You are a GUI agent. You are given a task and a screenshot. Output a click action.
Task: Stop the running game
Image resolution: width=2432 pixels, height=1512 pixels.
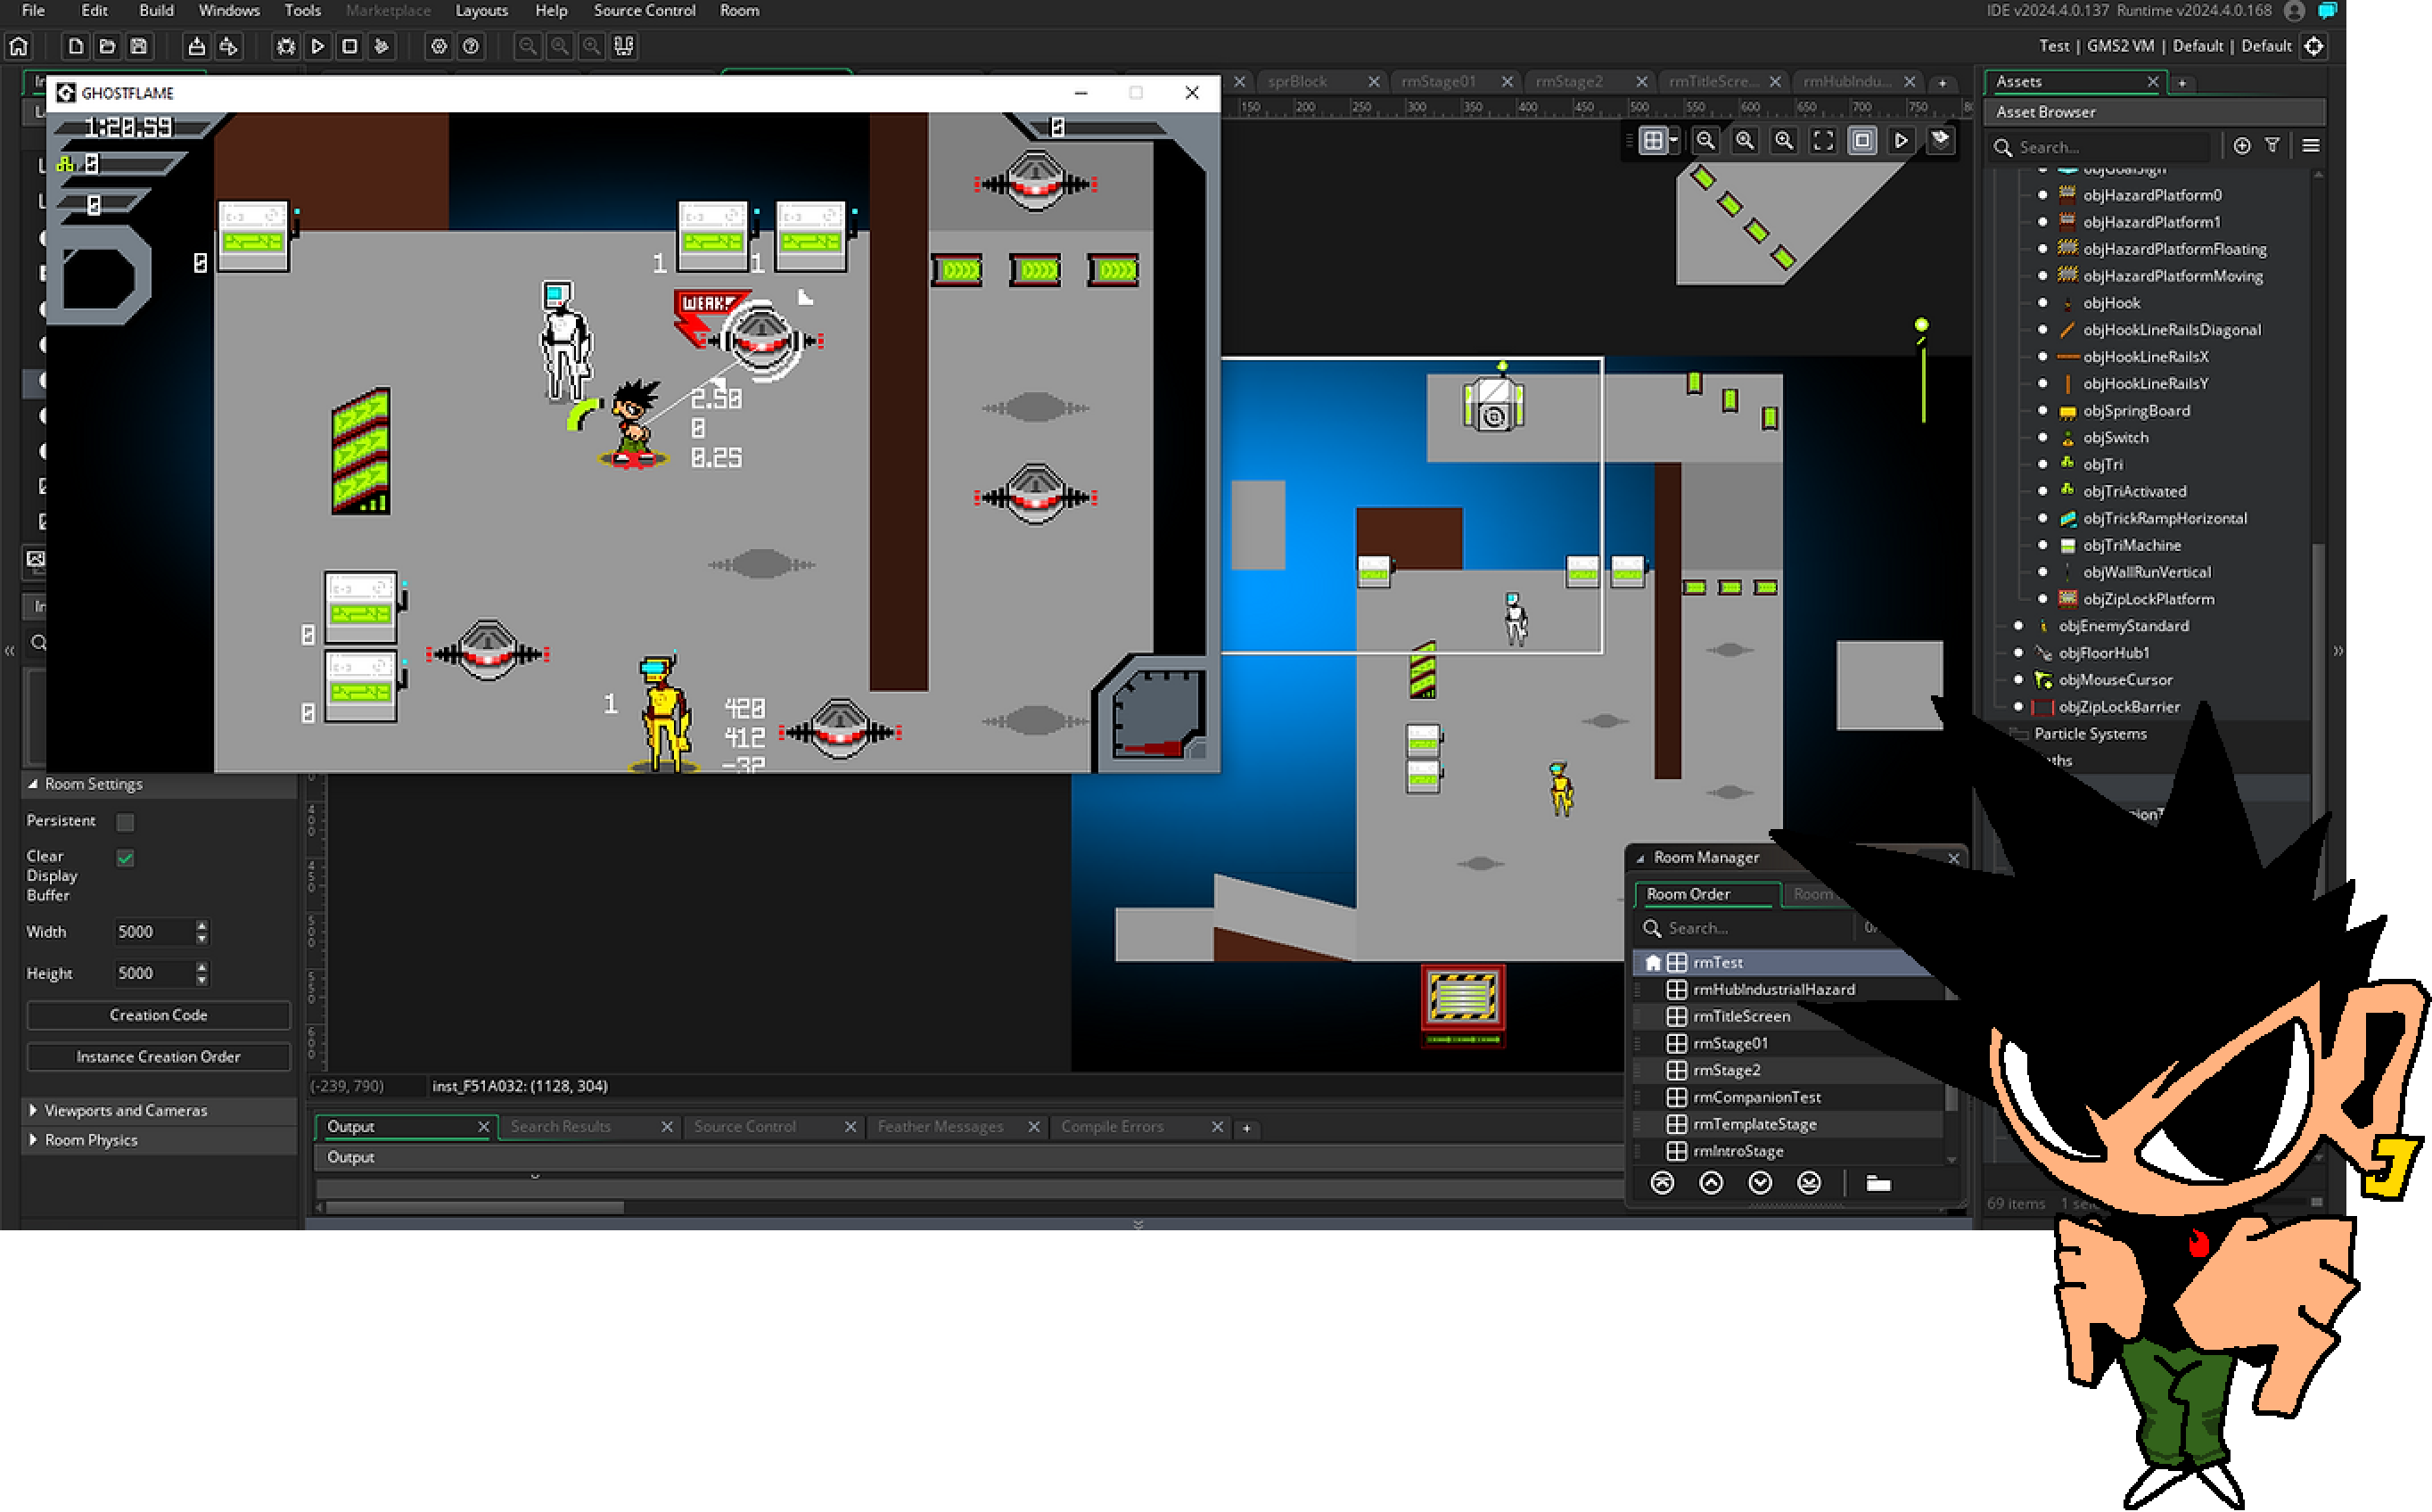(350, 46)
